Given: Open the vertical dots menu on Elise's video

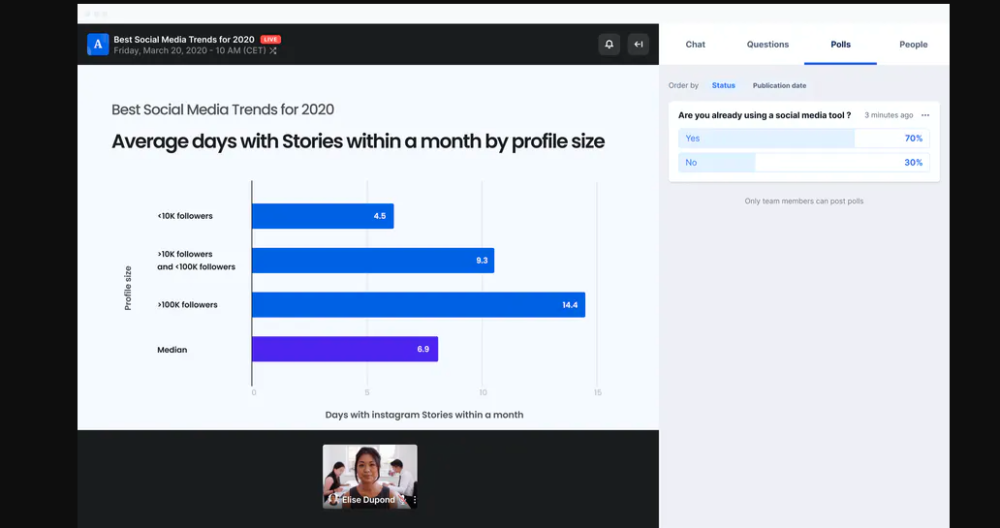Looking at the screenshot, I should click(x=414, y=499).
